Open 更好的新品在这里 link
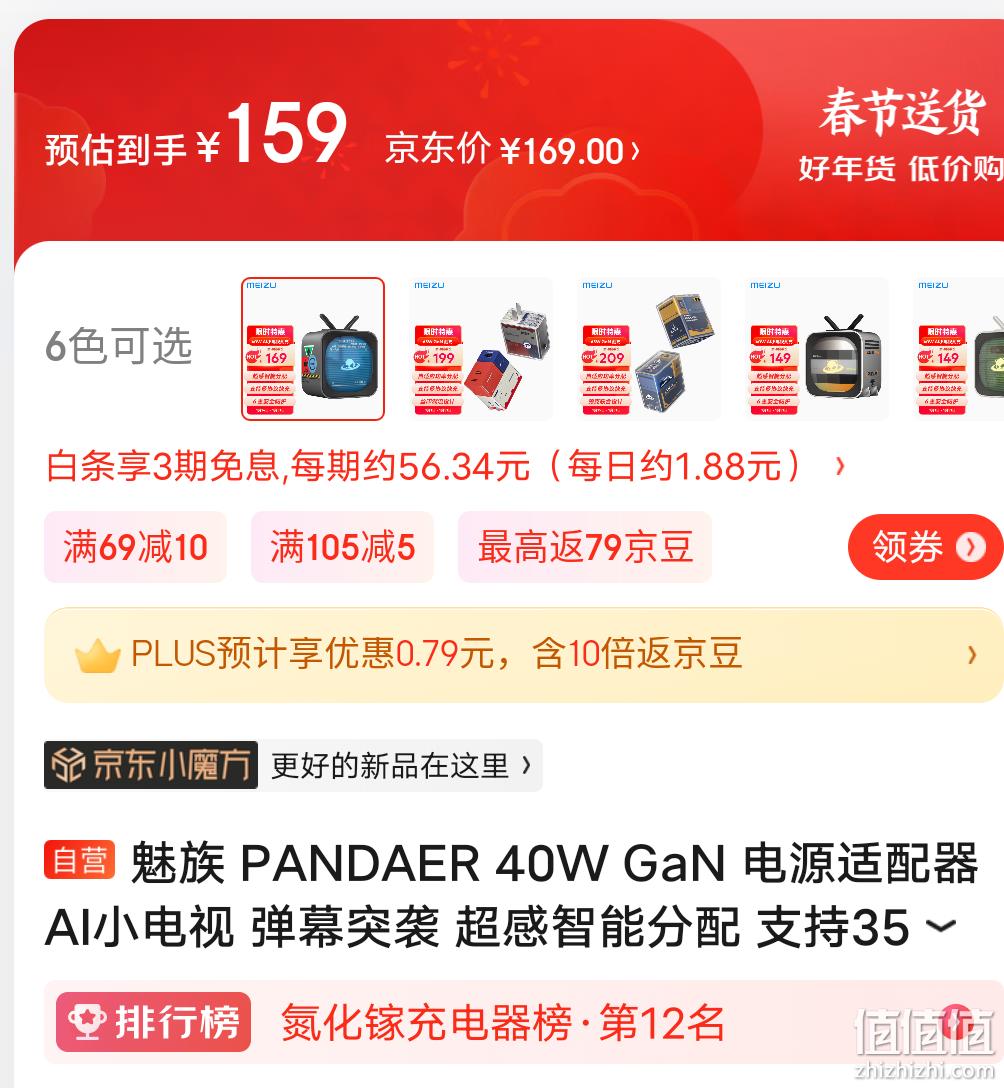 400,765
